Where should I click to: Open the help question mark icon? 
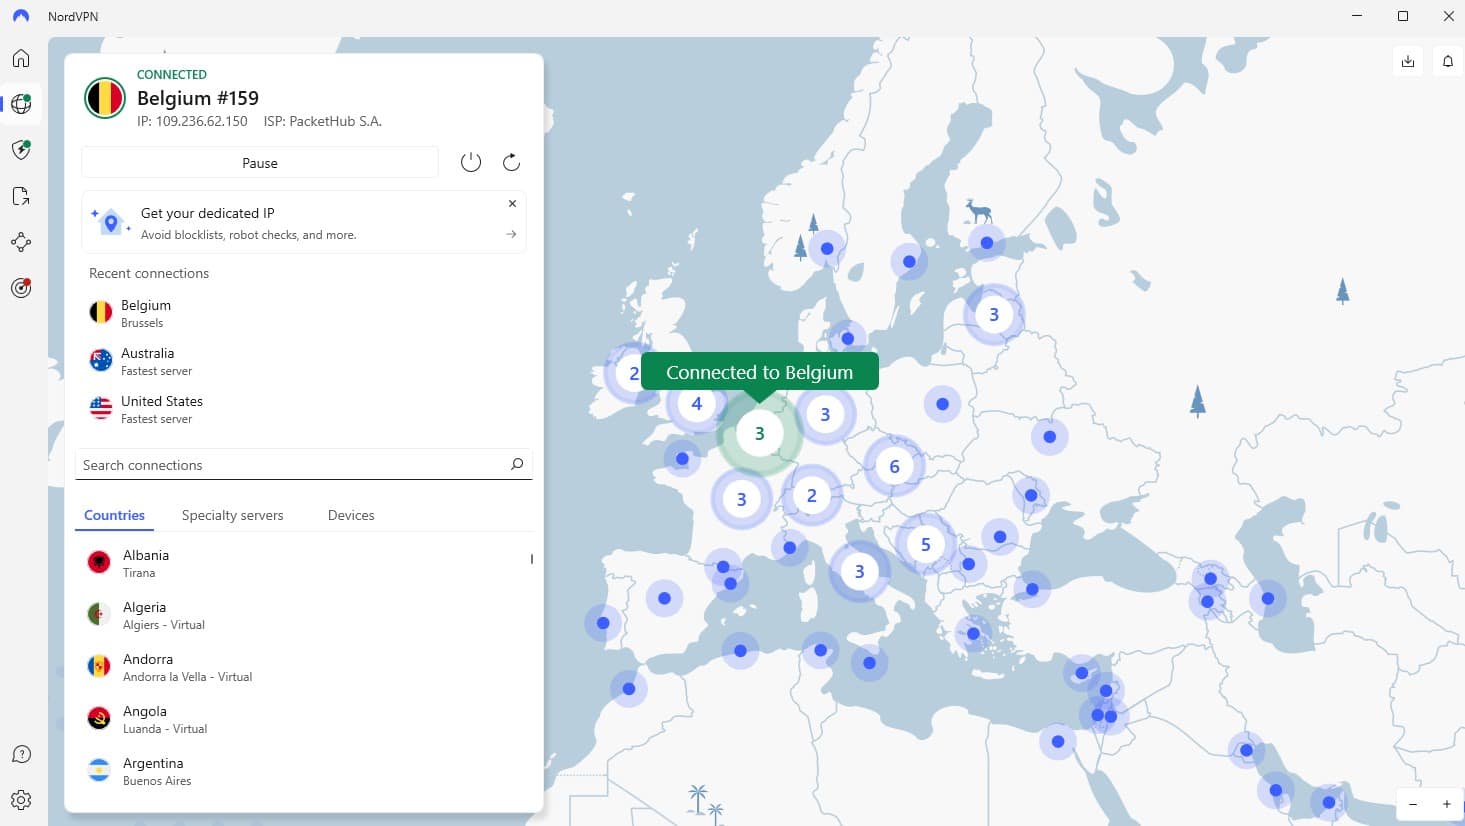pos(21,754)
